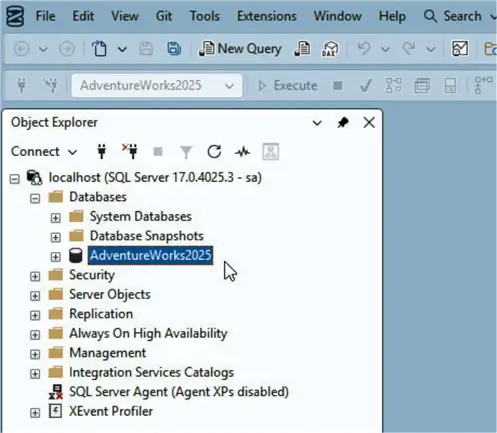Open the AdventureWorks2025 database dropdown
Image resolution: width=497 pixels, height=433 pixels.
pos(157,86)
